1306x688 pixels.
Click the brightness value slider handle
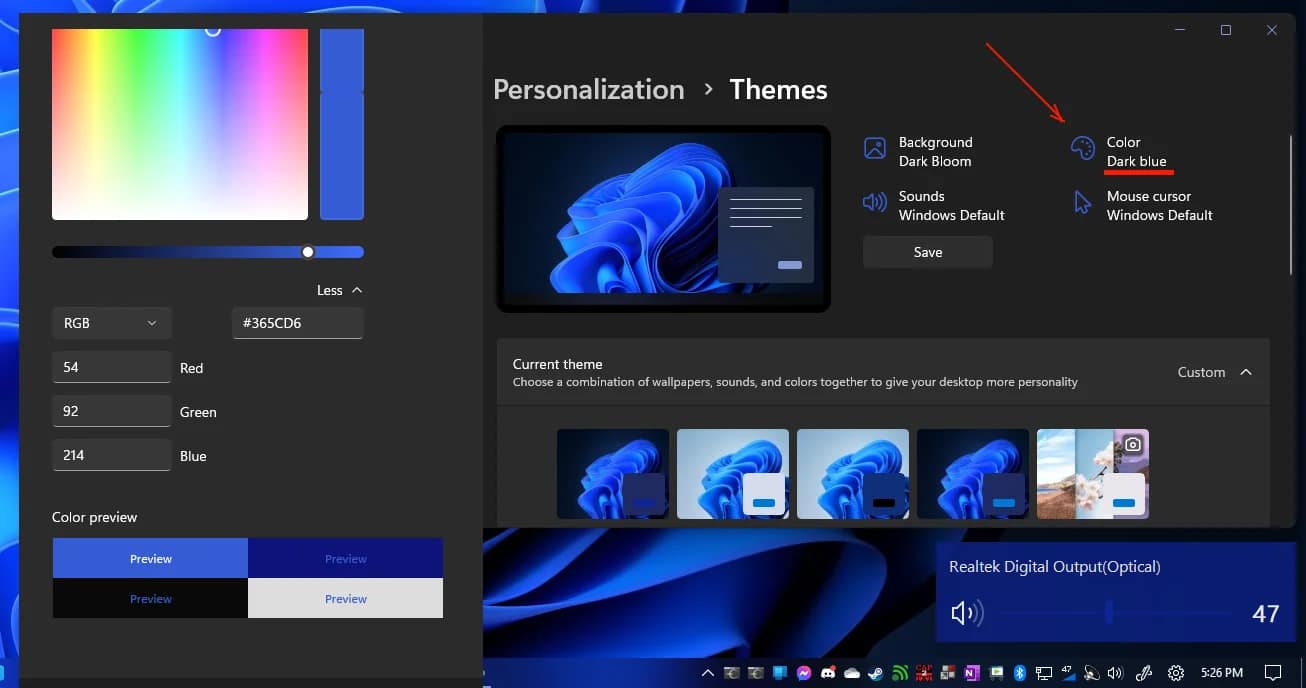(x=308, y=252)
